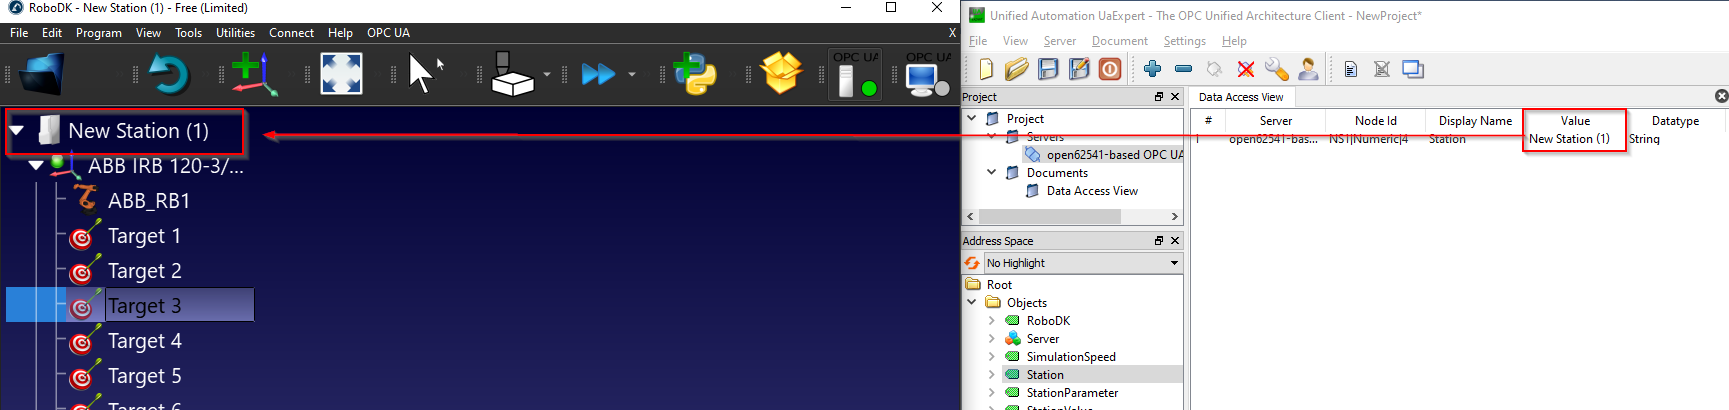The height and width of the screenshot is (410, 1729).
Task: Collapse the Documents node in Project tree
Action: (x=991, y=172)
